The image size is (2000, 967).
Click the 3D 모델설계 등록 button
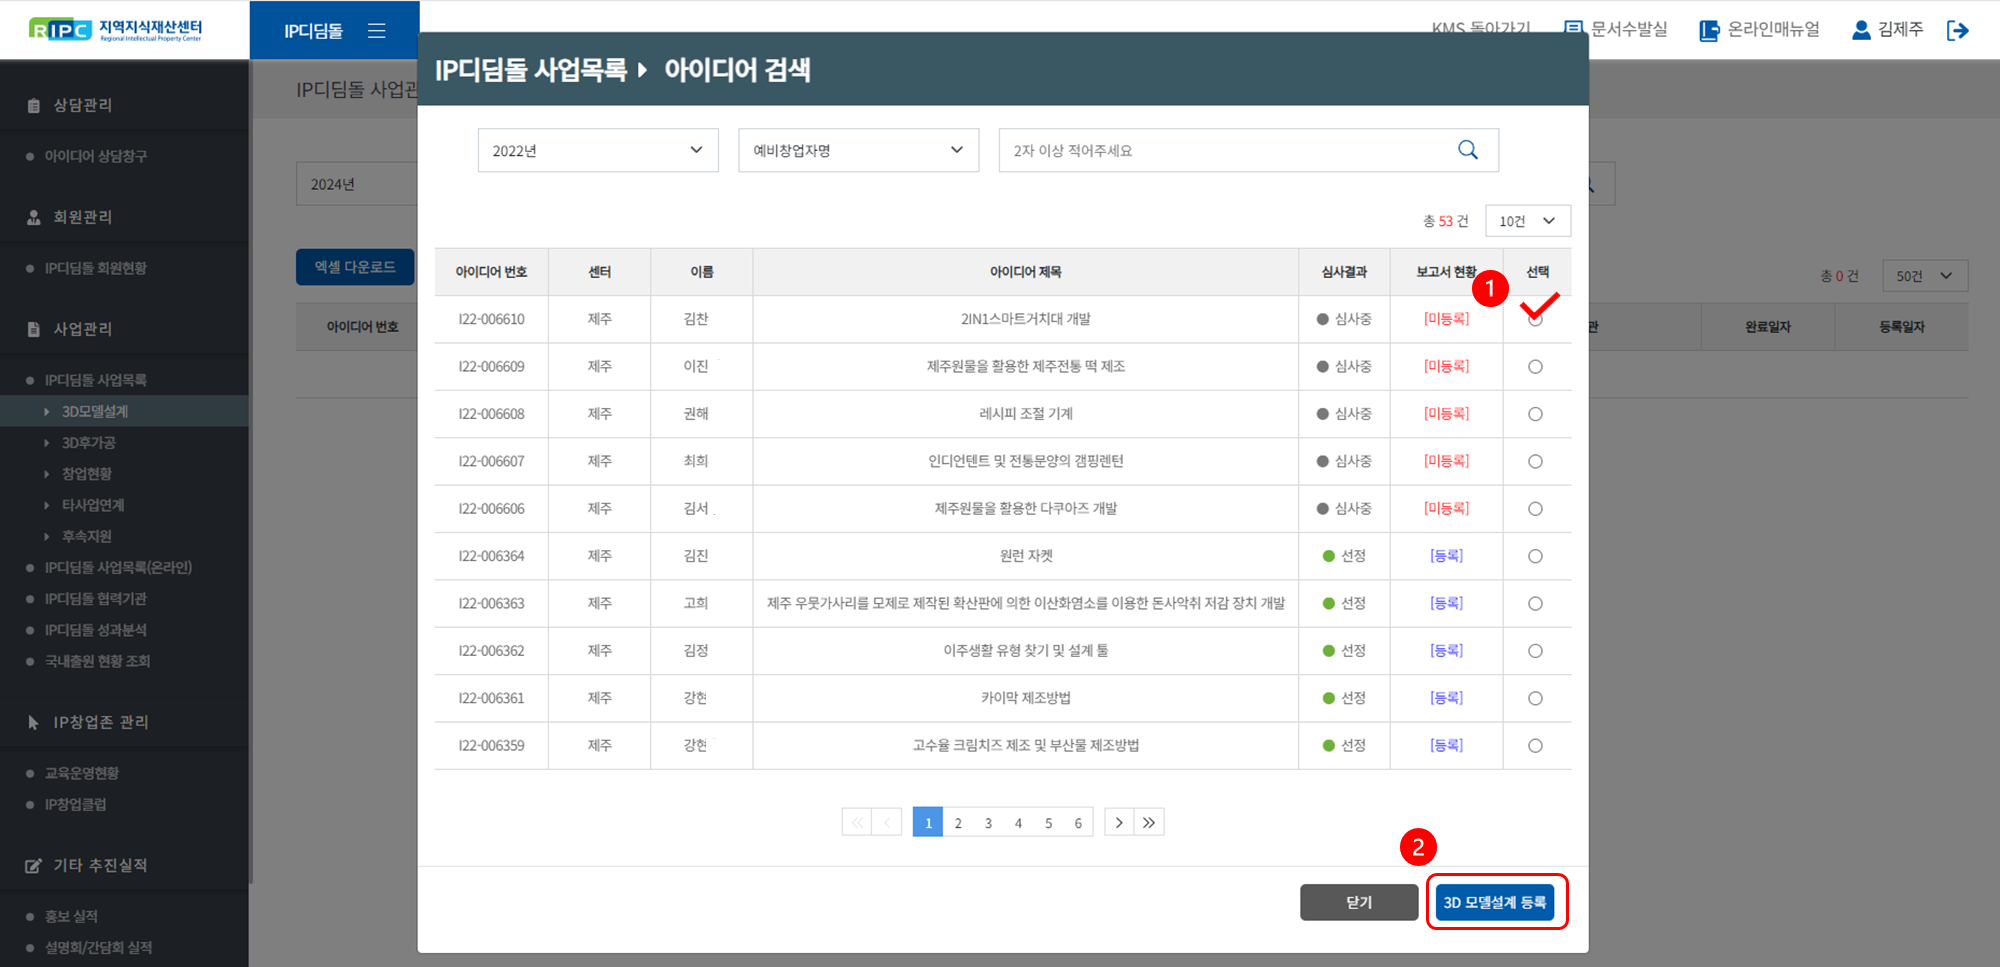coord(1495,902)
